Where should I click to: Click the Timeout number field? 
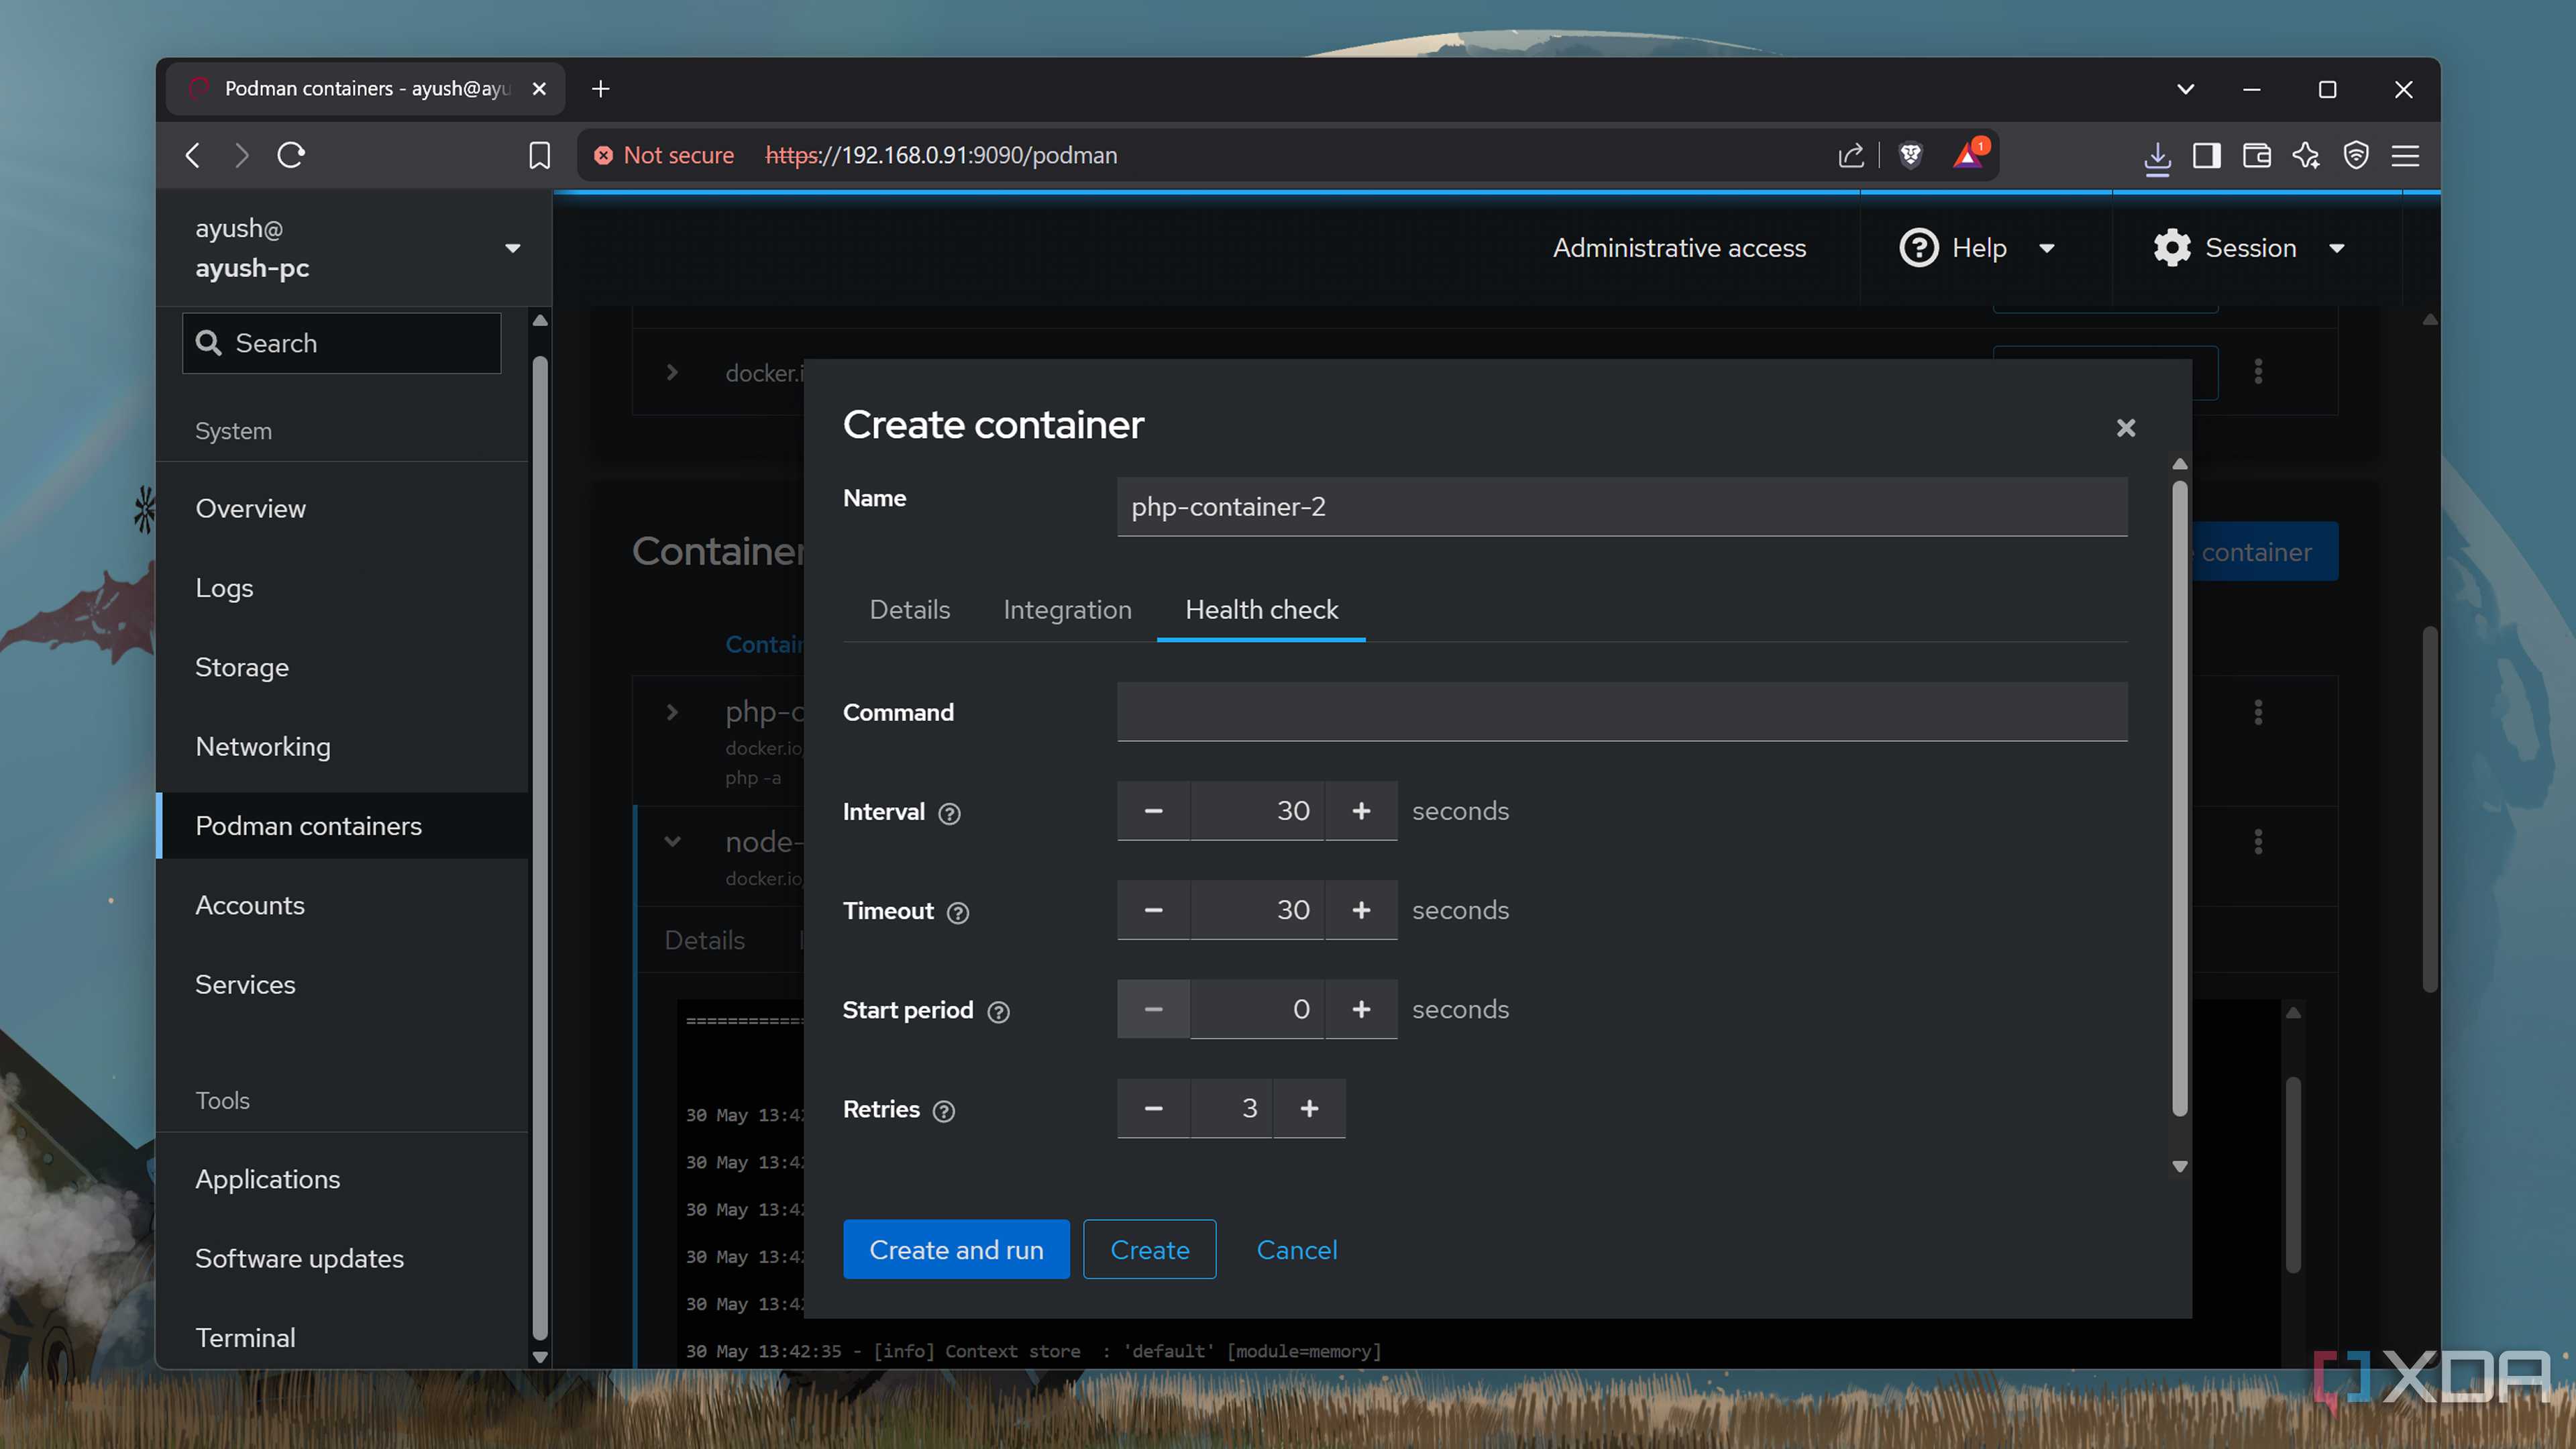(1257, 910)
